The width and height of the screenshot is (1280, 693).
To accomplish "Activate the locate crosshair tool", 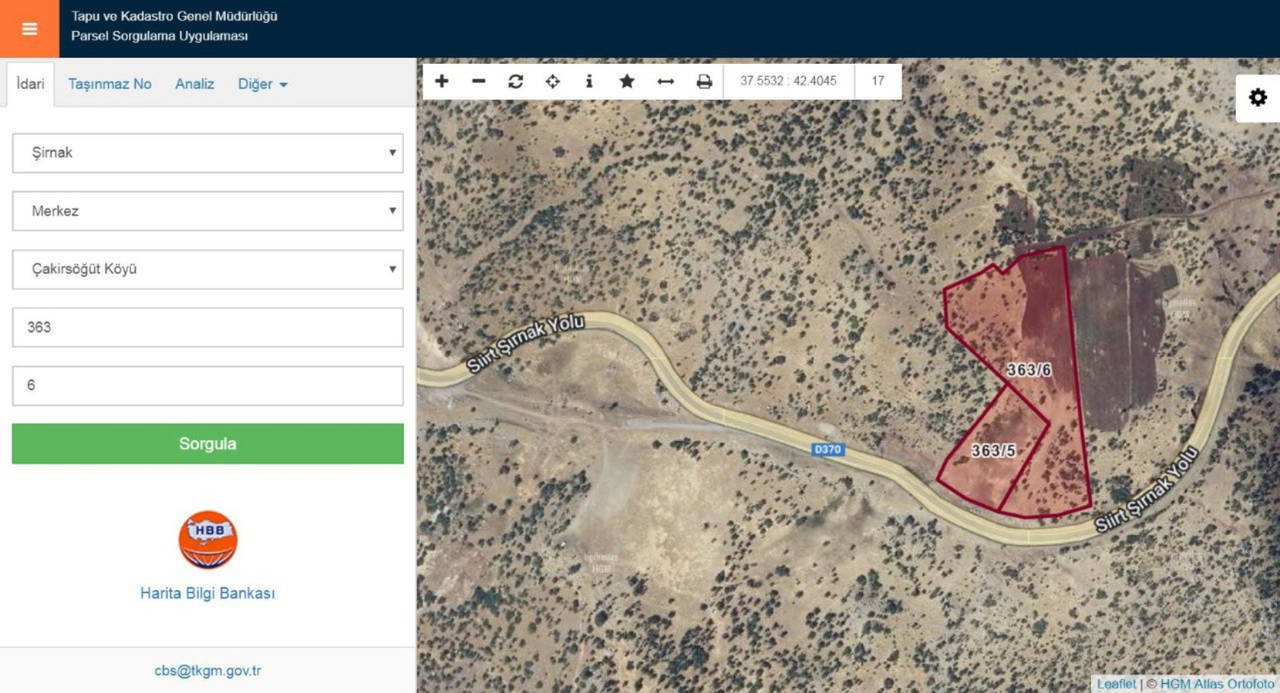I will click(552, 81).
